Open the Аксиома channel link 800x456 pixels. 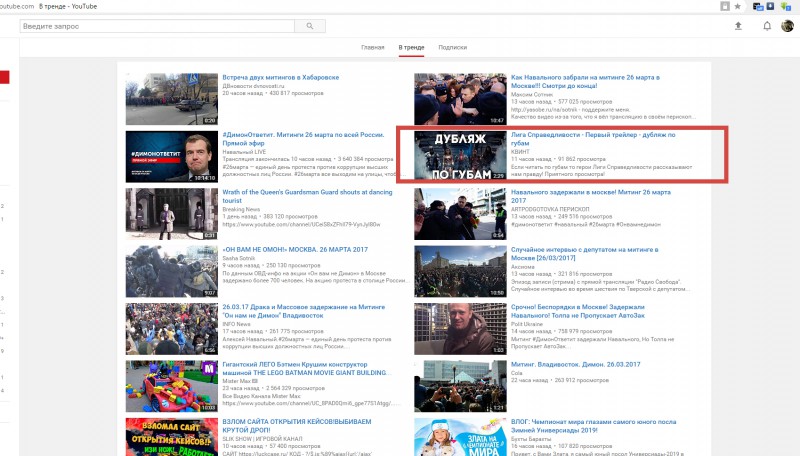tap(522, 267)
